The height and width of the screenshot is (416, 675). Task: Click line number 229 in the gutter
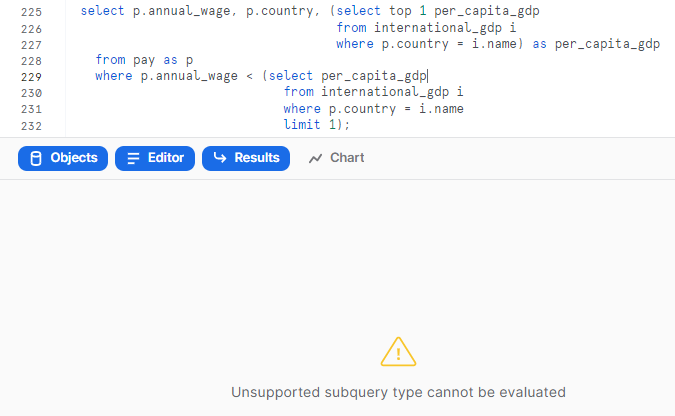click(31, 77)
